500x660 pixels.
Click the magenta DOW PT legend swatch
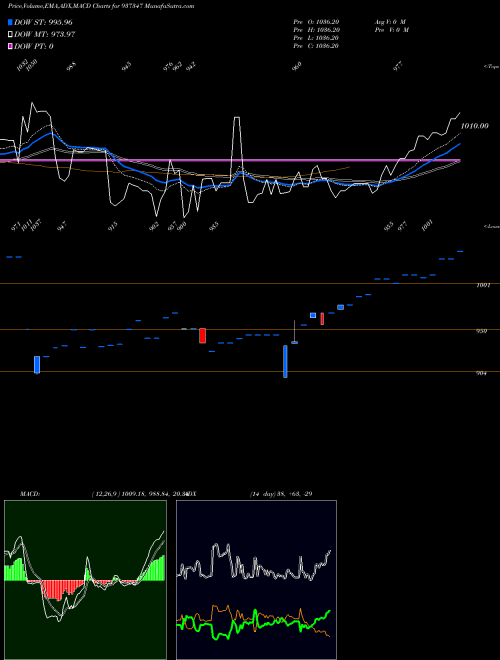tap(11, 46)
